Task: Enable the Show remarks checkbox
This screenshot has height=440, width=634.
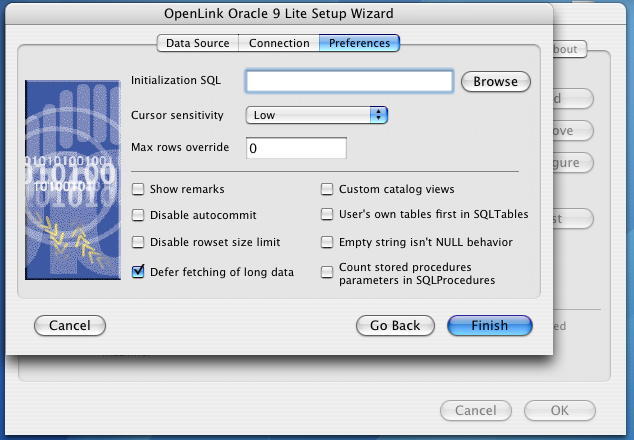Action: click(138, 189)
